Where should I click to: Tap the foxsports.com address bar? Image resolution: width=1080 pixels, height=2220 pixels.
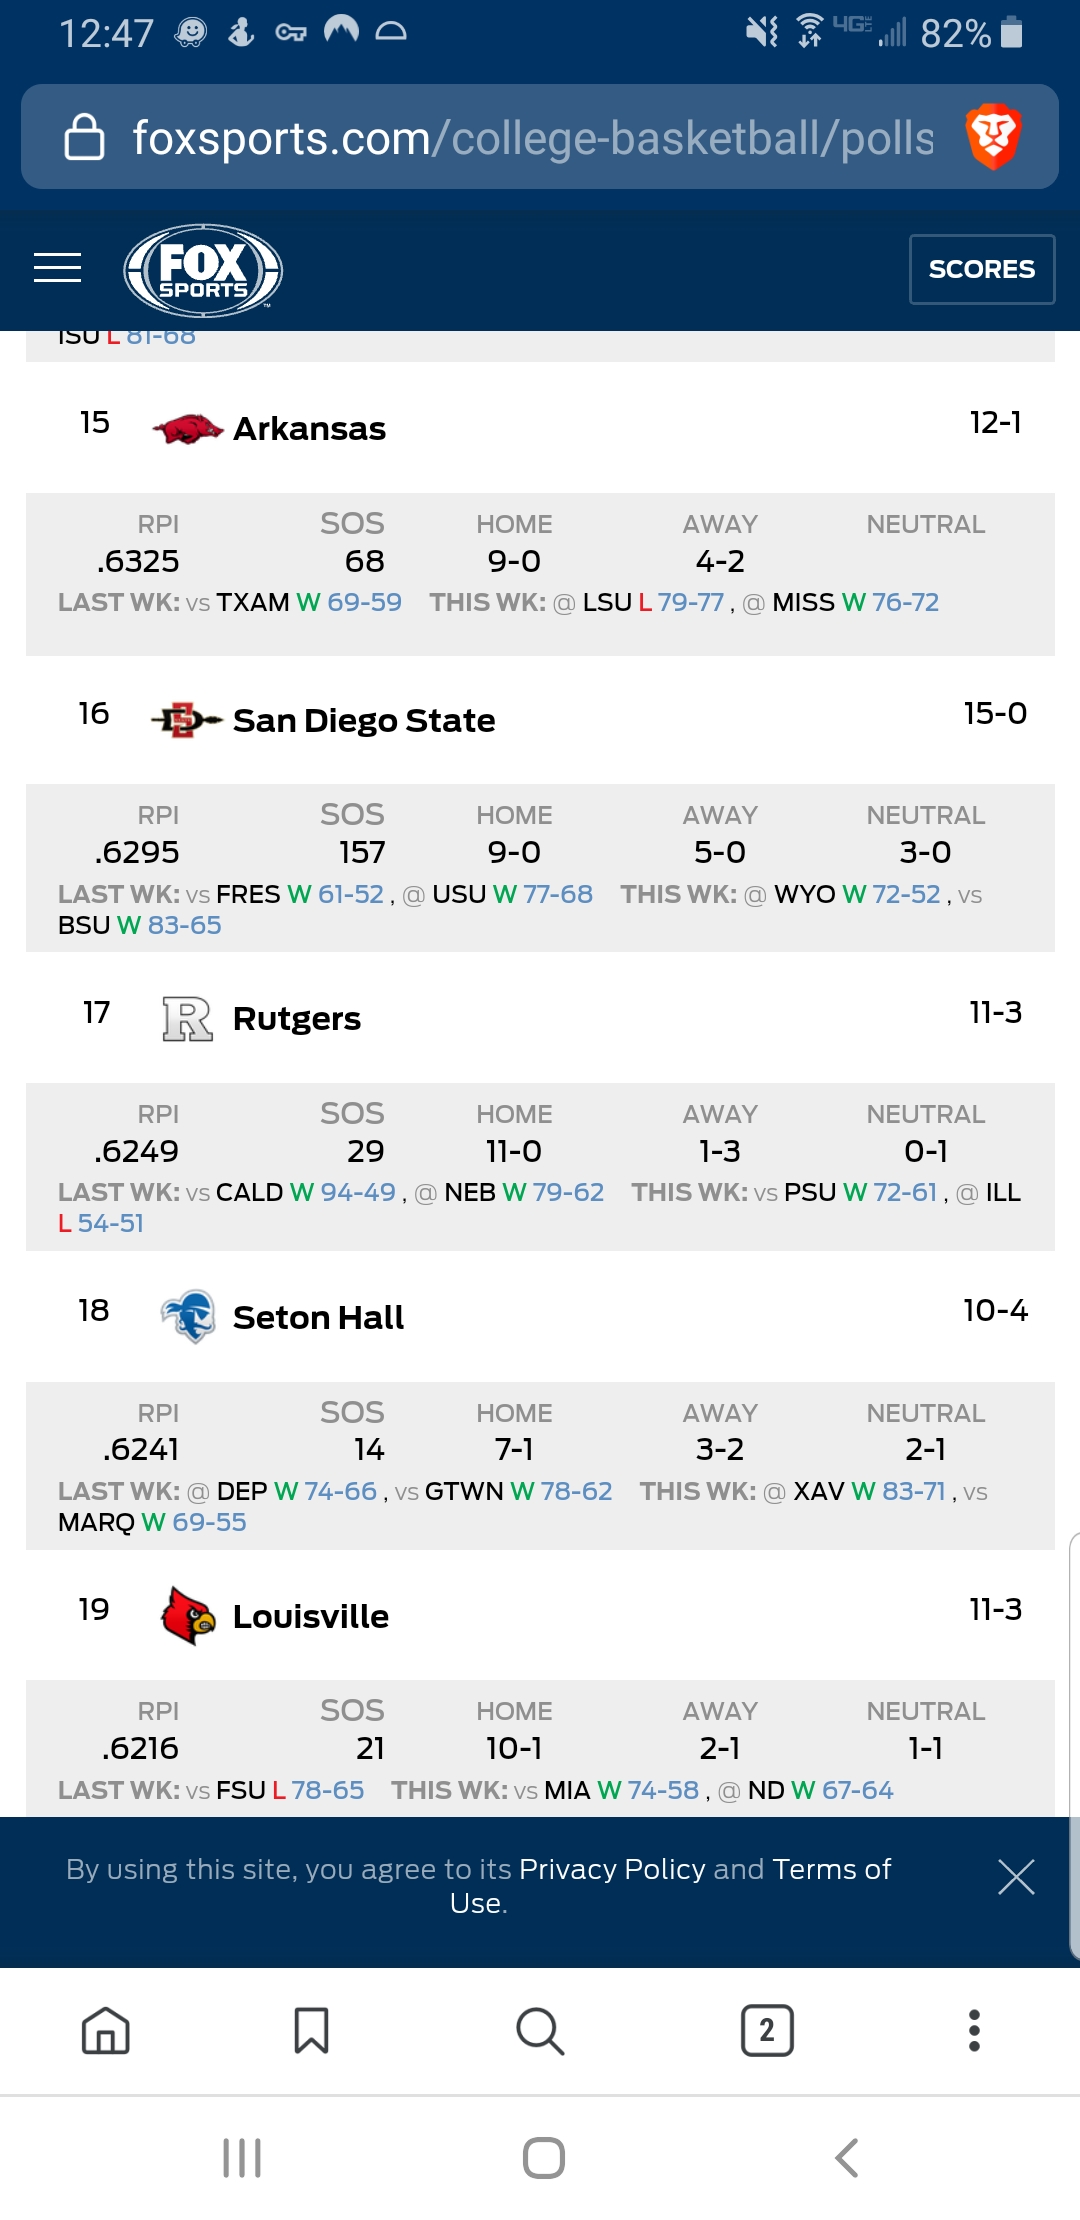tap(532, 138)
